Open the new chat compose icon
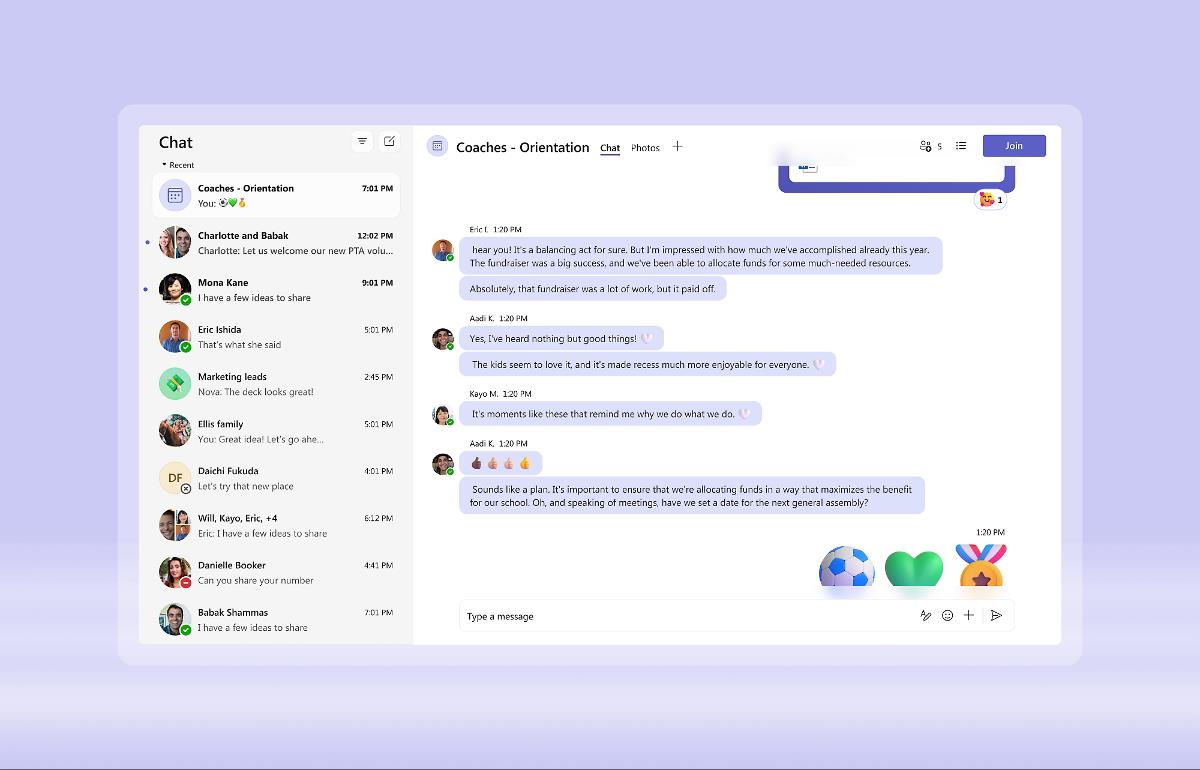Viewport: 1200px width, 770px height. [389, 141]
